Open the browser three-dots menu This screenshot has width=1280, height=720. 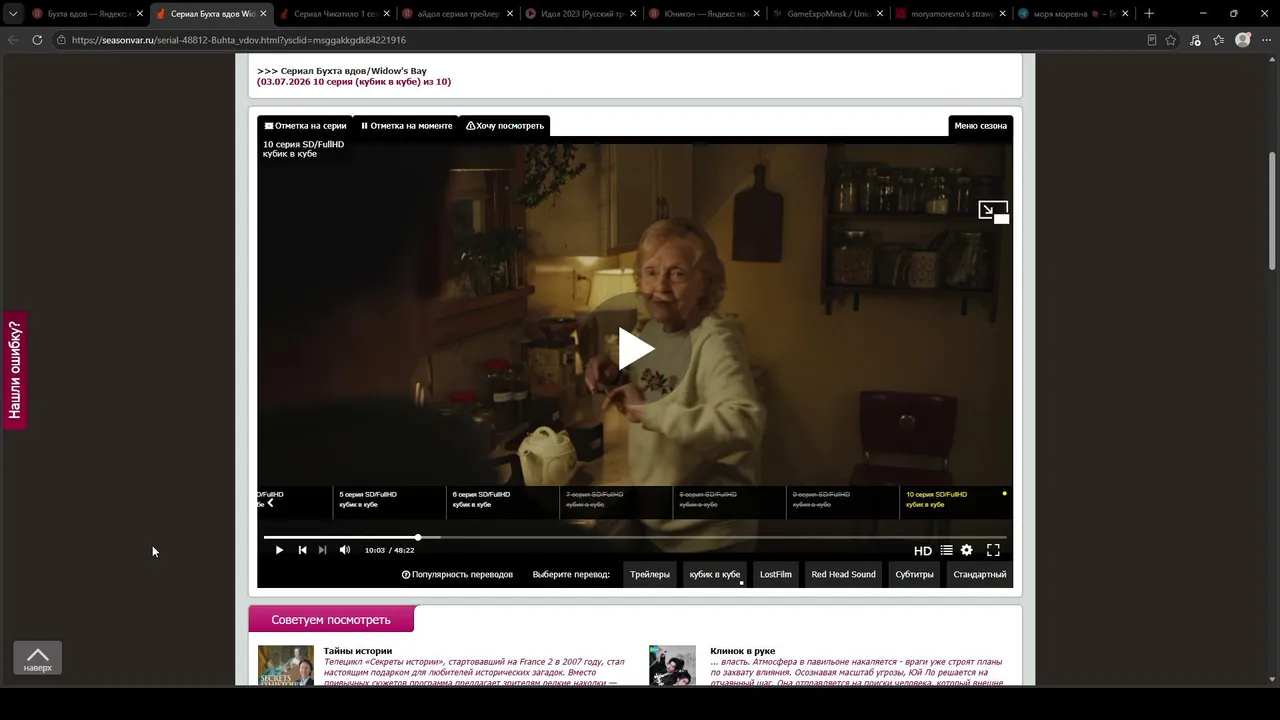tap(1266, 40)
